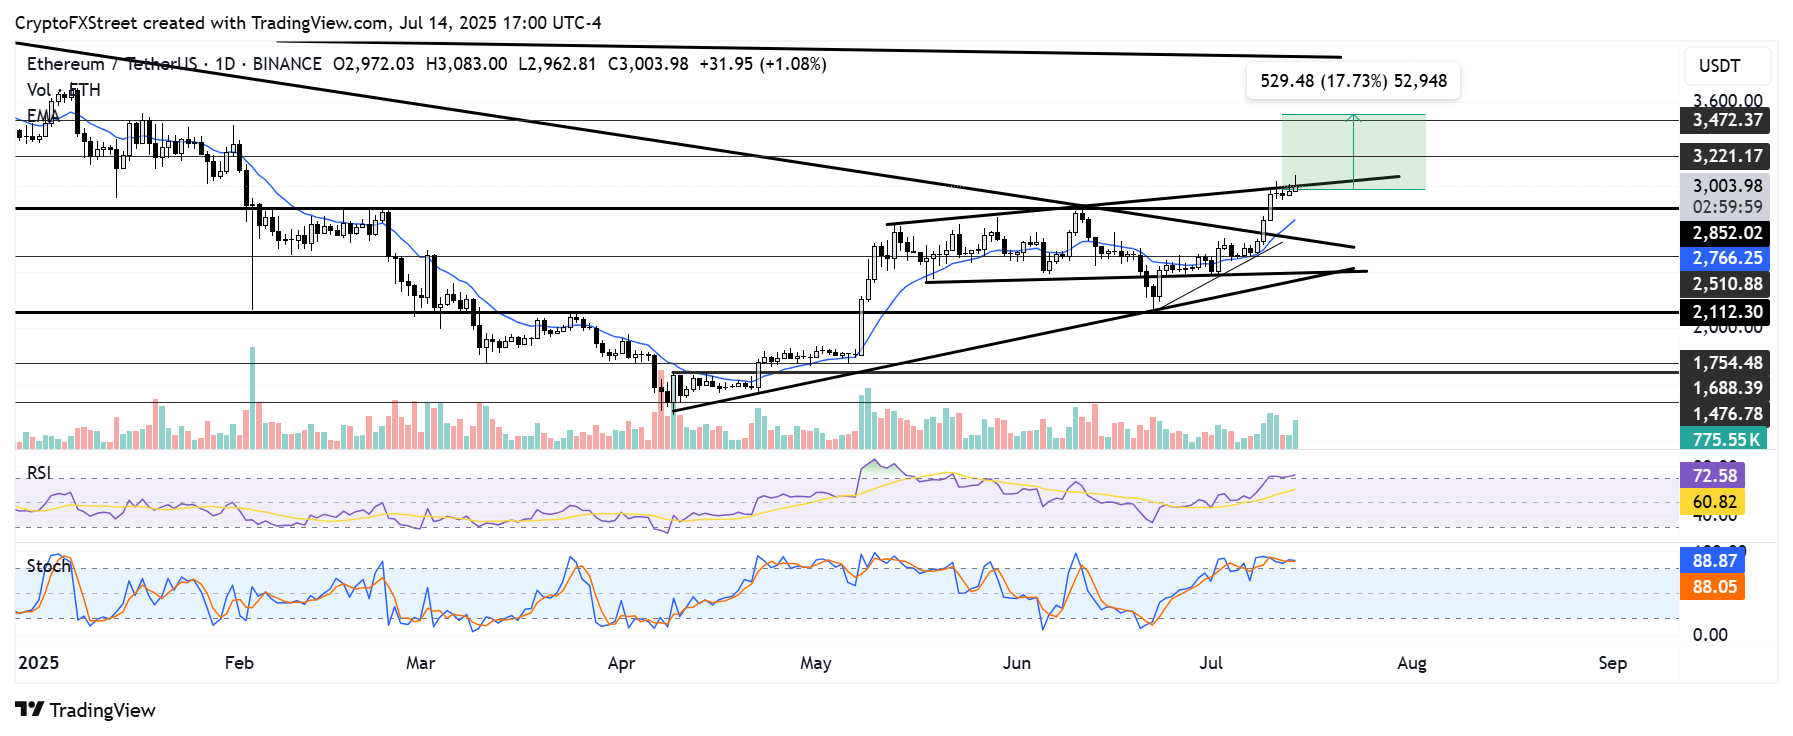Viewport: 1793px width, 736px height.
Task: Click the Jul label on time axis
Action: (1210, 663)
